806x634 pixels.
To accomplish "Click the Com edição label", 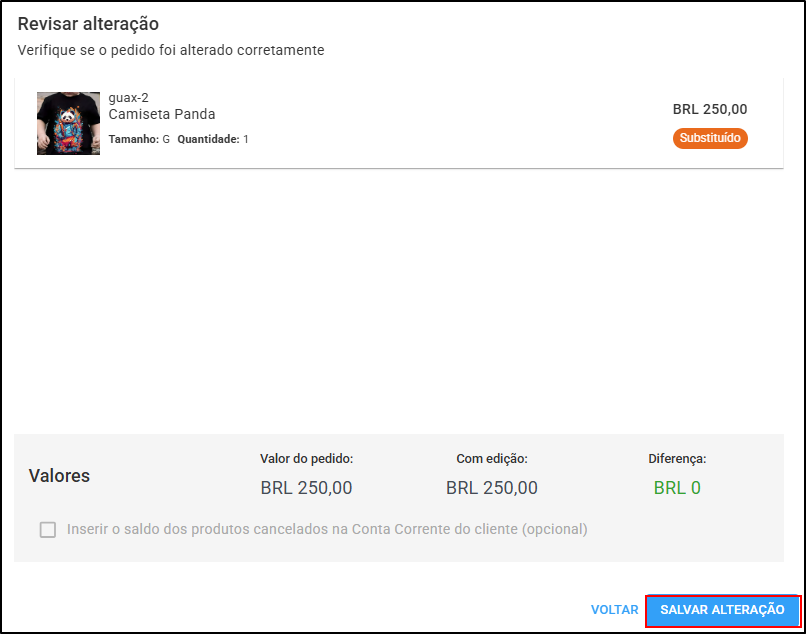I will tap(492, 459).
